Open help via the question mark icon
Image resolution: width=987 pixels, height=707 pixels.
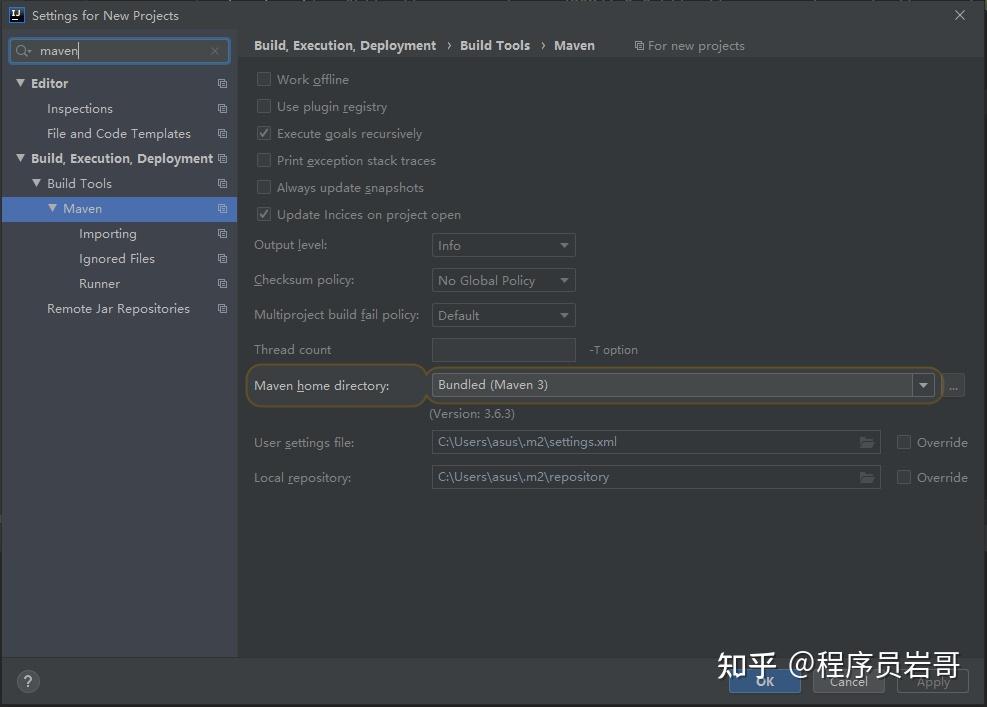click(27, 681)
